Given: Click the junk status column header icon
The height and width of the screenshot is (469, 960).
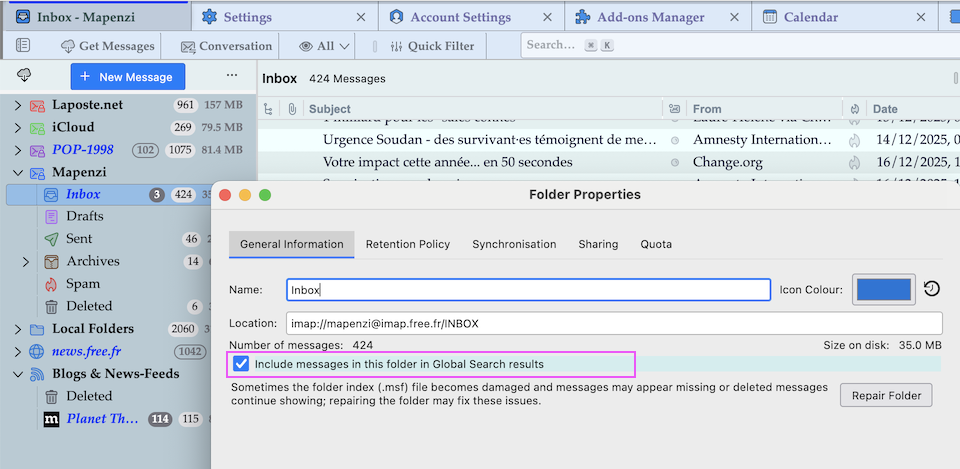Looking at the screenshot, I should 855,109.
